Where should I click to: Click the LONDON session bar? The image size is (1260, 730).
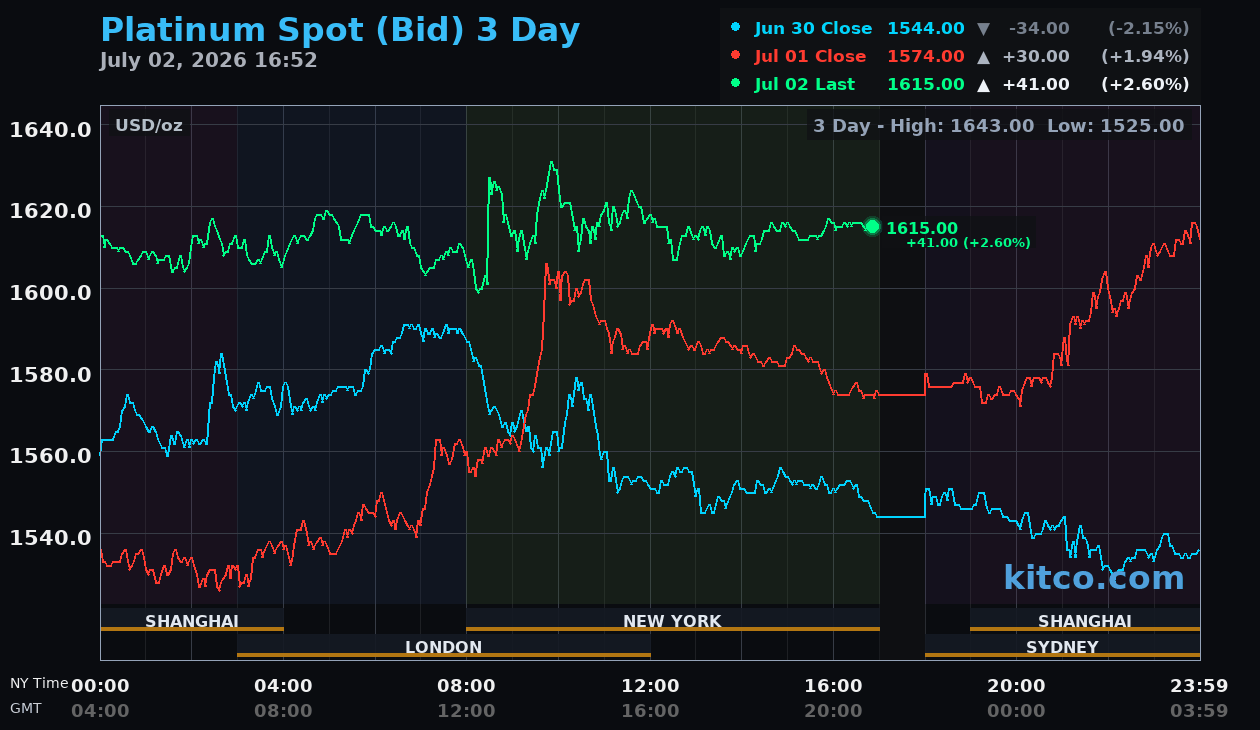444,647
